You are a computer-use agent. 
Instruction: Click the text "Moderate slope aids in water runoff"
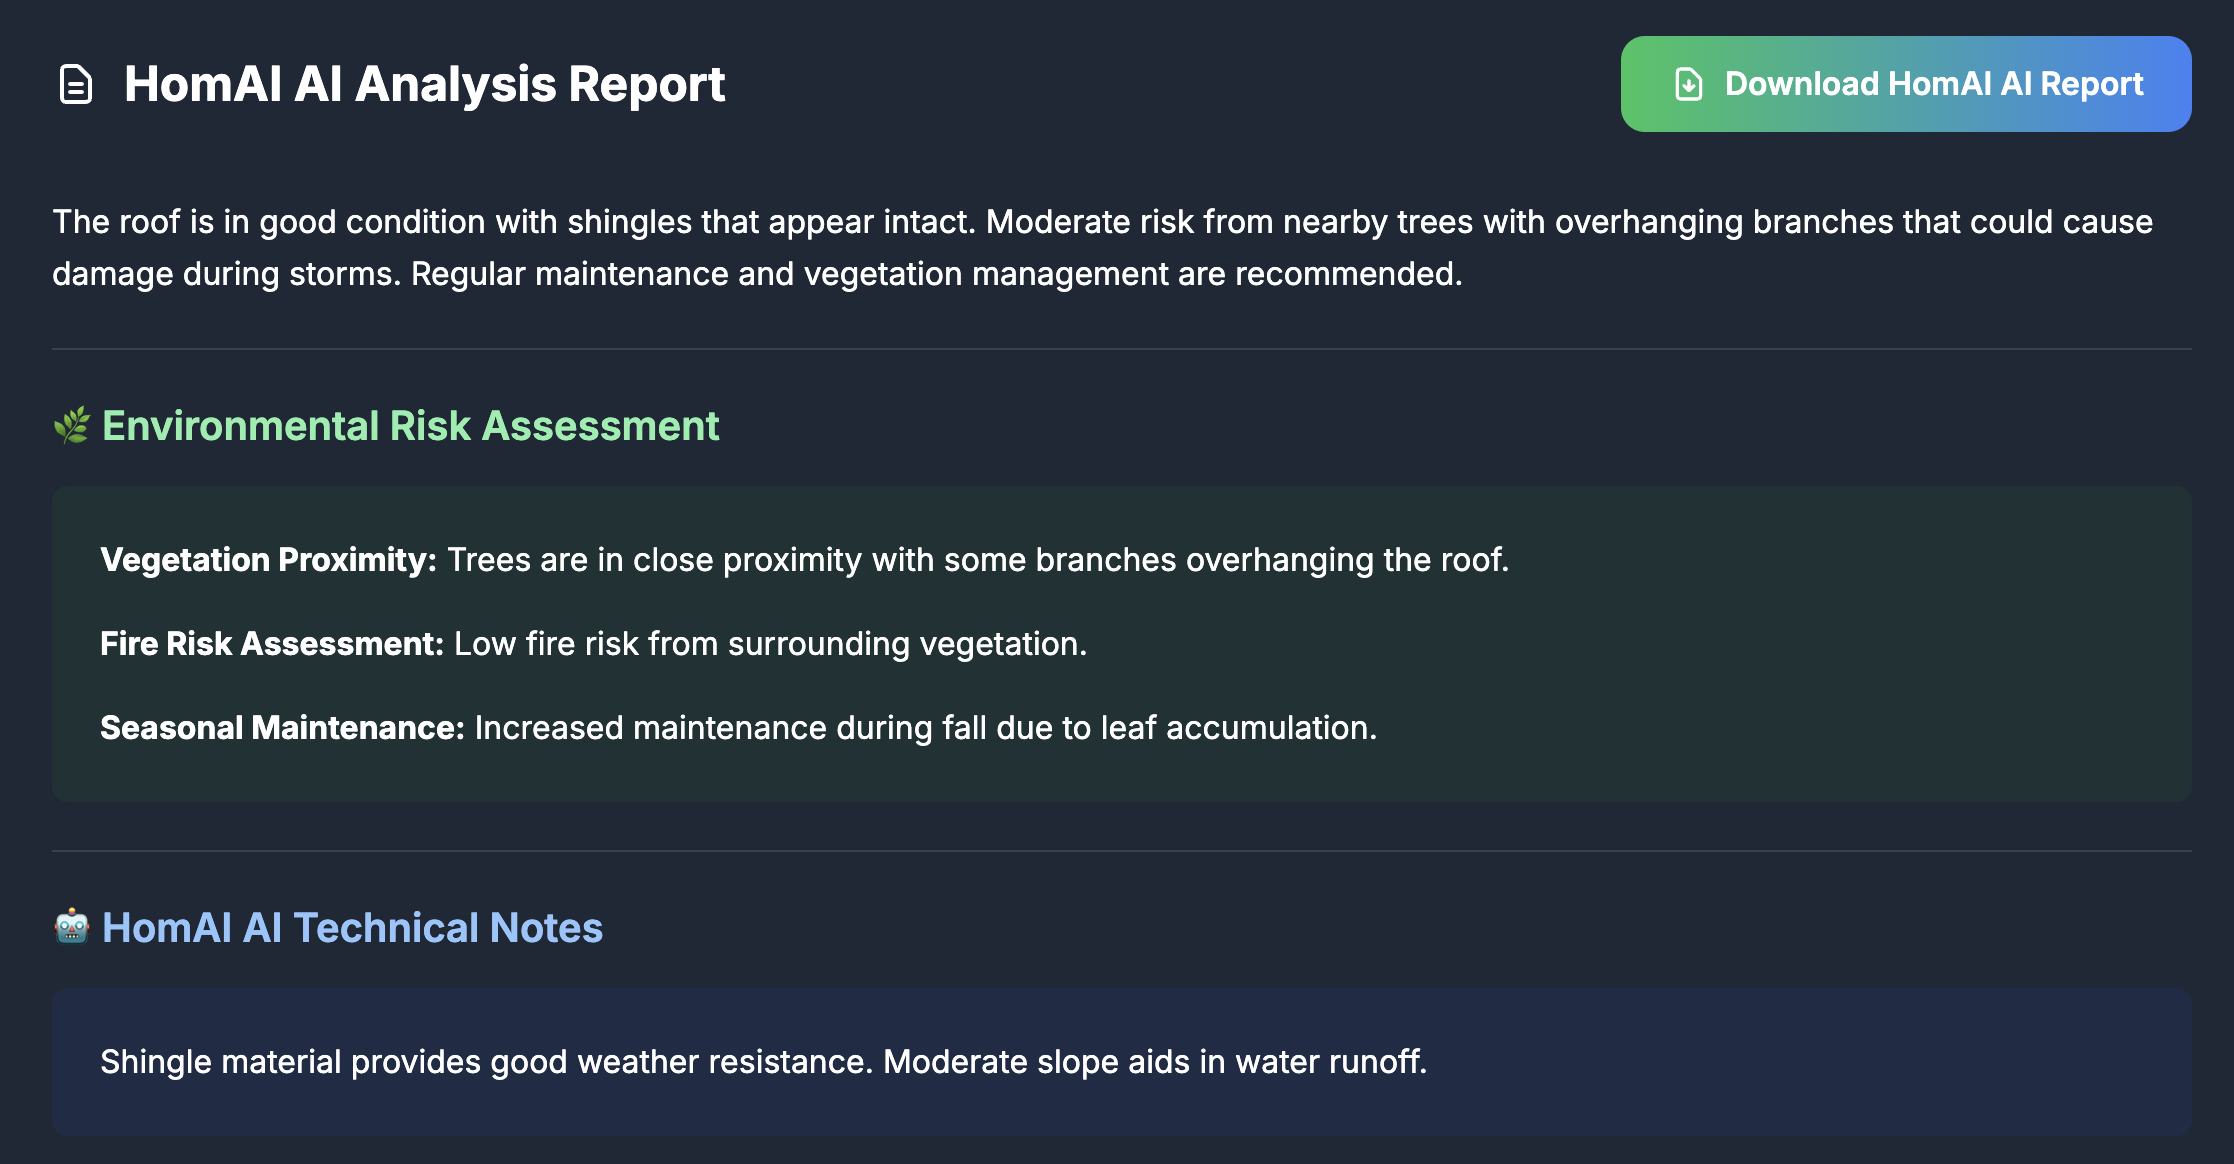[1154, 1062]
